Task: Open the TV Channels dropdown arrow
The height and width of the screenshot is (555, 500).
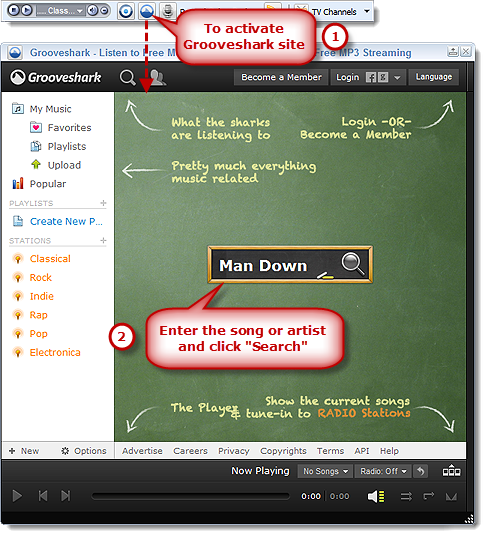Action: (367, 11)
